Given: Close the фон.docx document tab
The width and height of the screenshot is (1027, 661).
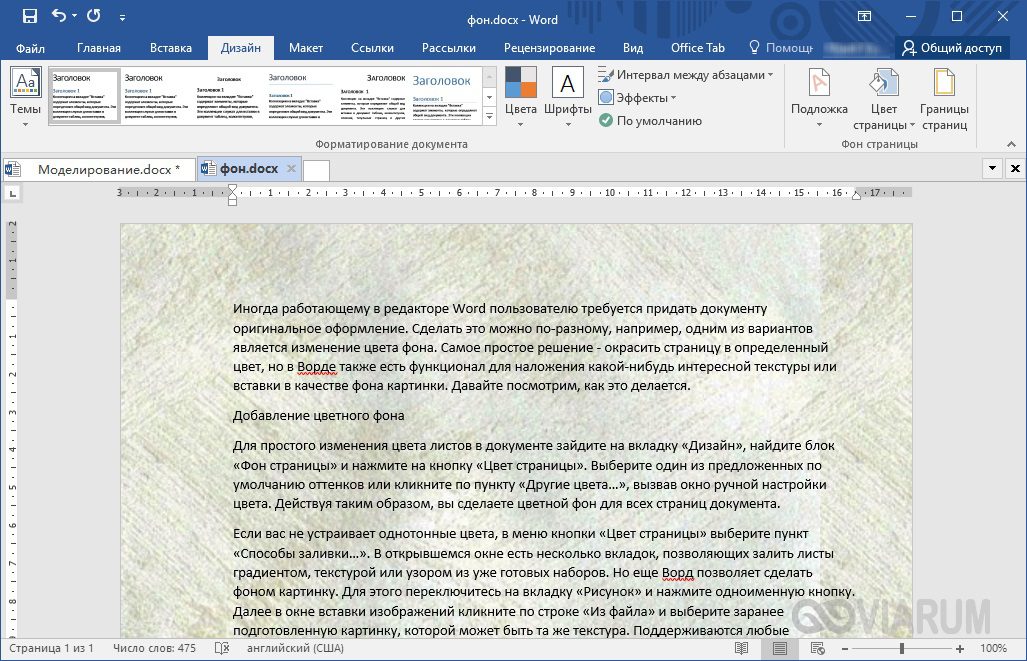Looking at the screenshot, I should tap(291, 168).
